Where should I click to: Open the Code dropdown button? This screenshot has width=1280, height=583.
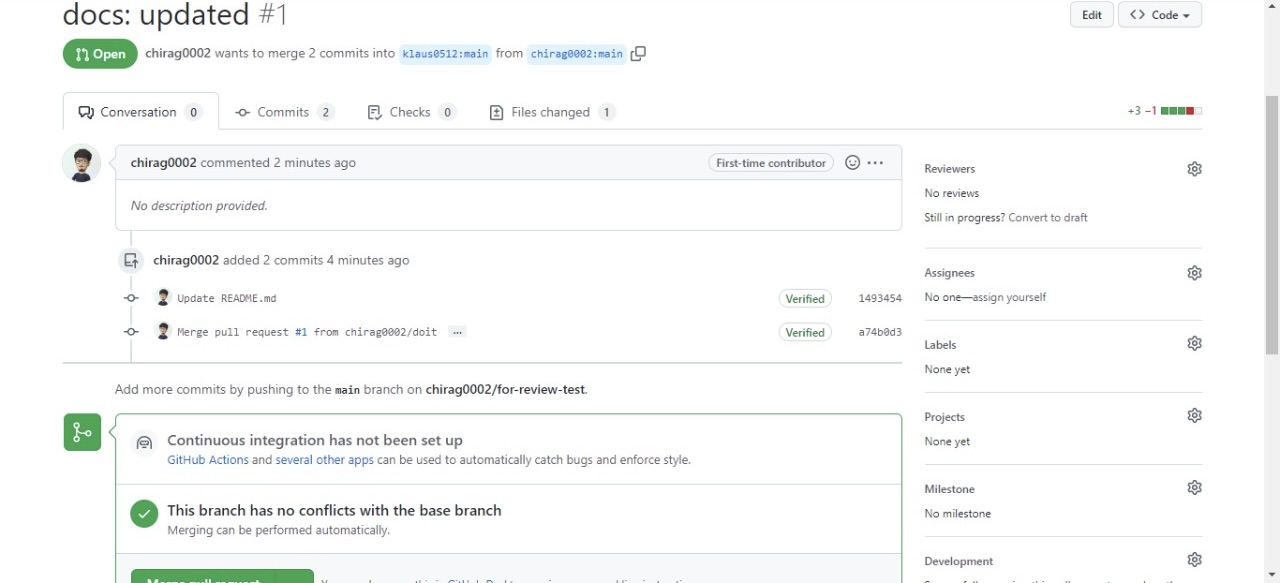(1160, 15)
